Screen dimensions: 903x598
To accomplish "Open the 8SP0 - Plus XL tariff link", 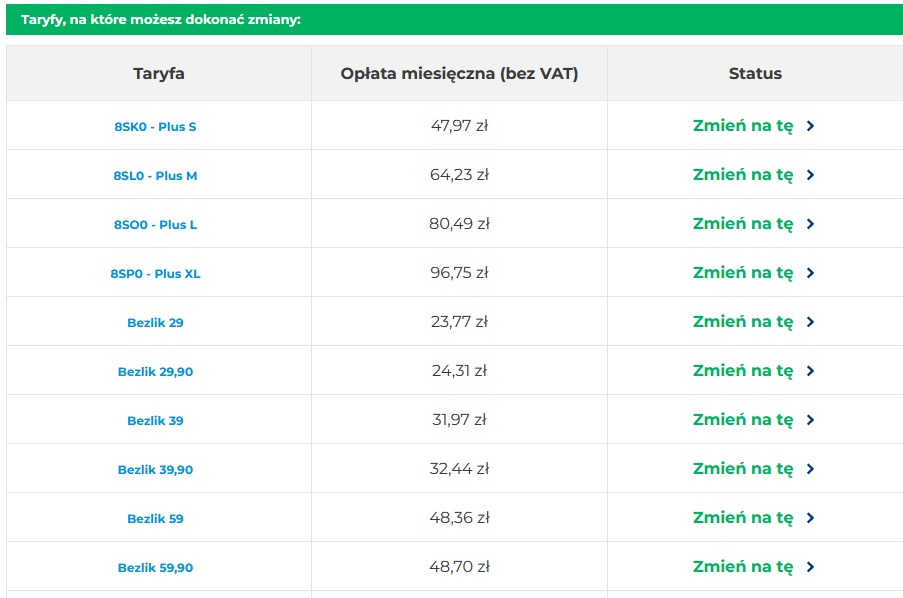I will pos(155,274).
